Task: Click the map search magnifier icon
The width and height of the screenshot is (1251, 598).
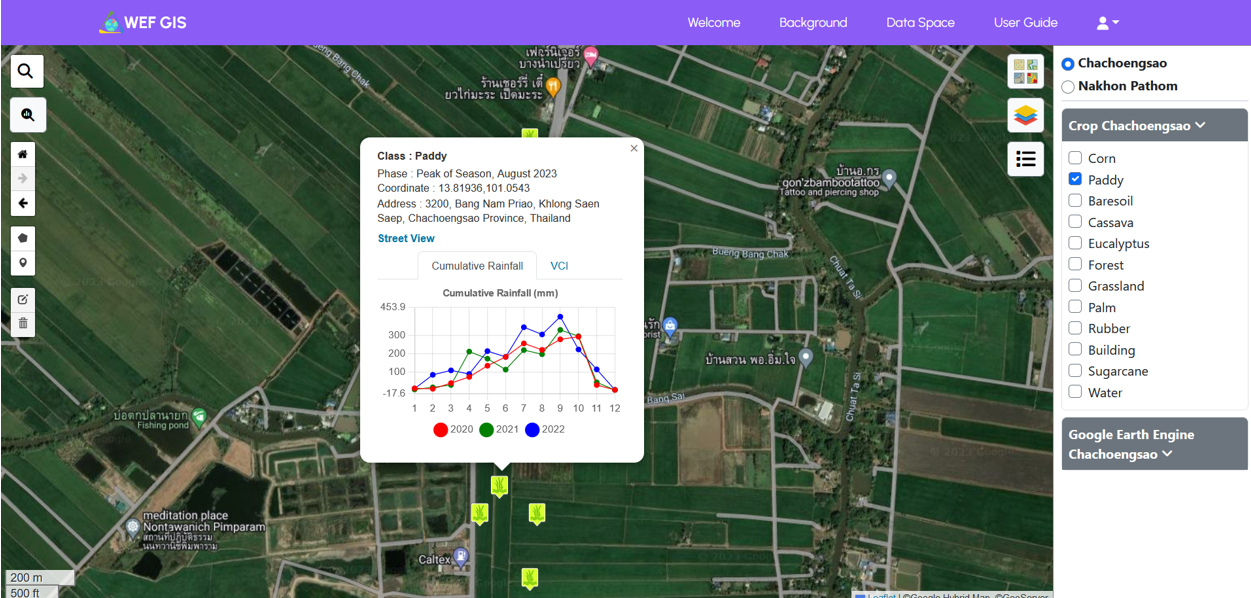Action: point(26,71)
